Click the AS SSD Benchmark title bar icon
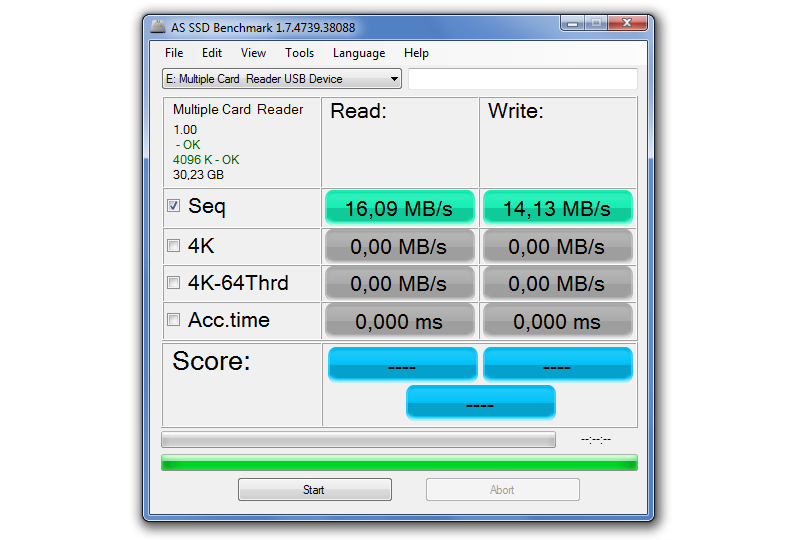 pos(159,27)
